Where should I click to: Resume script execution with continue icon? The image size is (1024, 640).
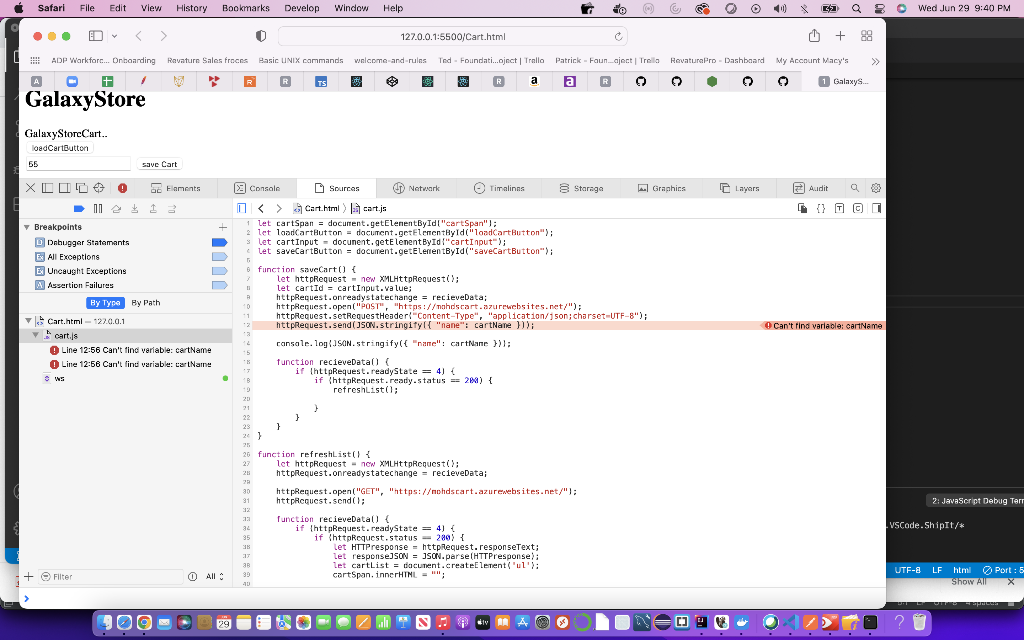[x=80, y=208]
